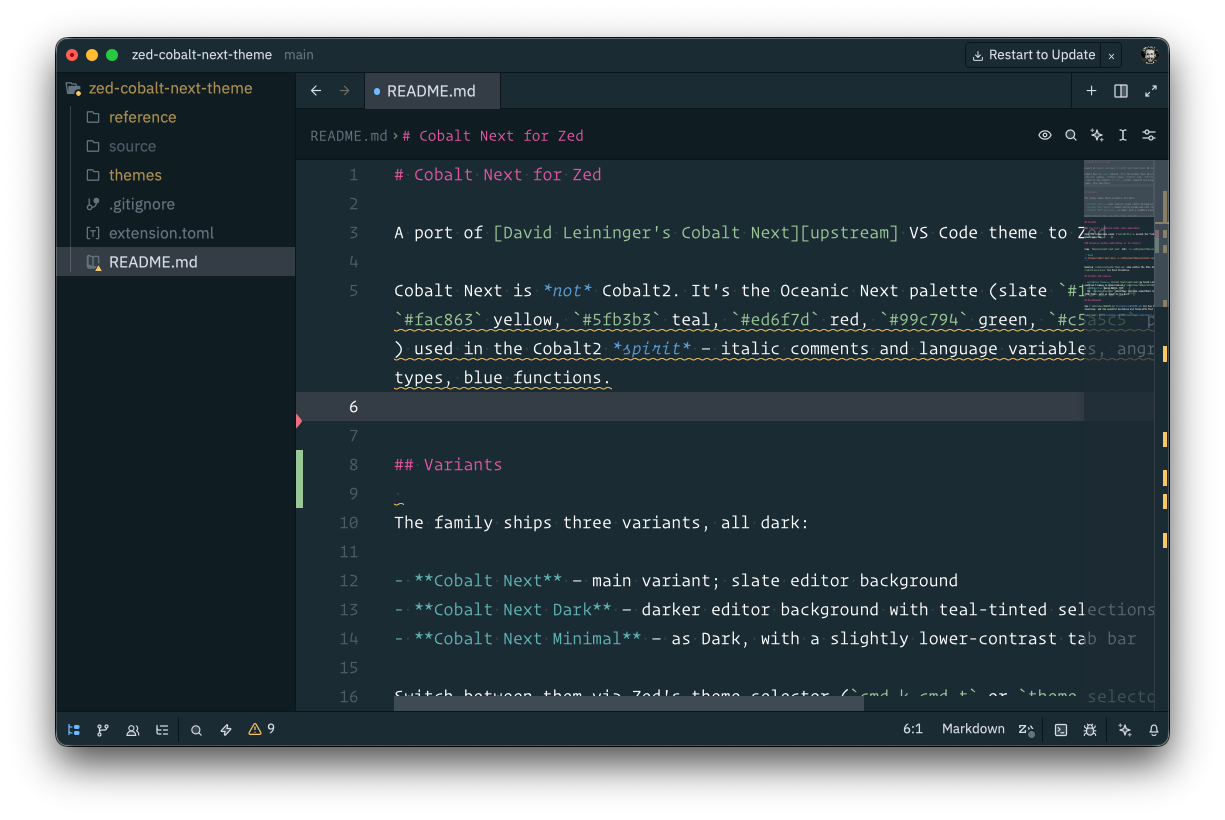Image resolution: width=1225 pixels, height=820 pixels.
Task: Toggle the outline panel icon
Action: 162,730
